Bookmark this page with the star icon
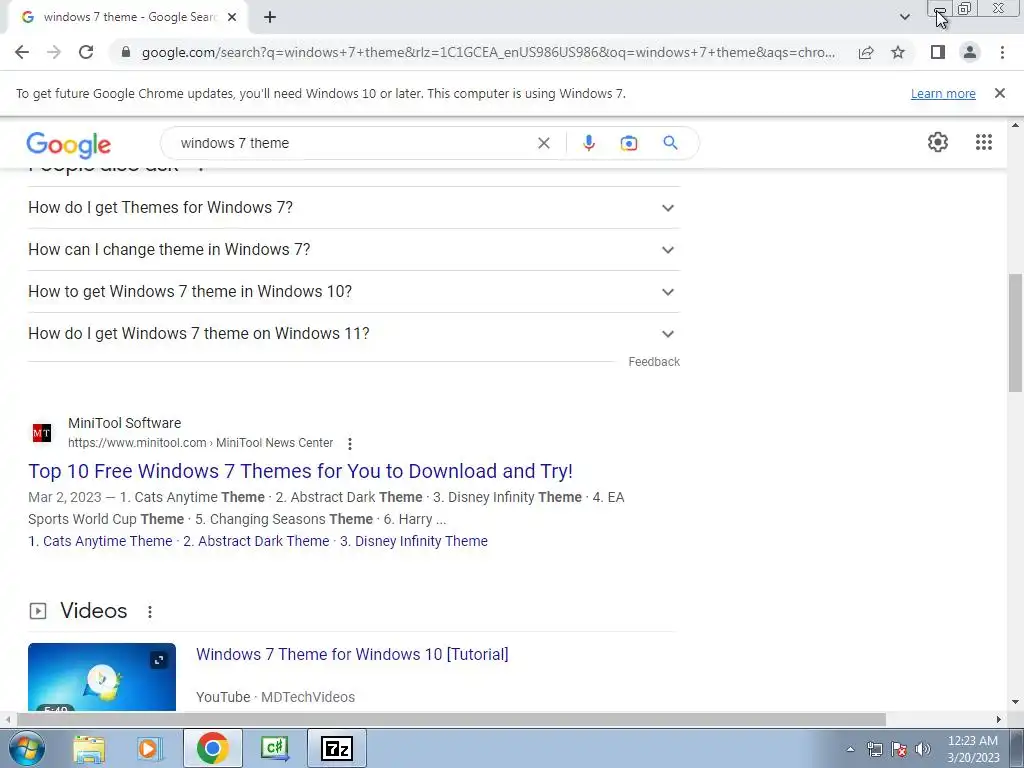This screenshot has height=768, width=1024. 898,52
